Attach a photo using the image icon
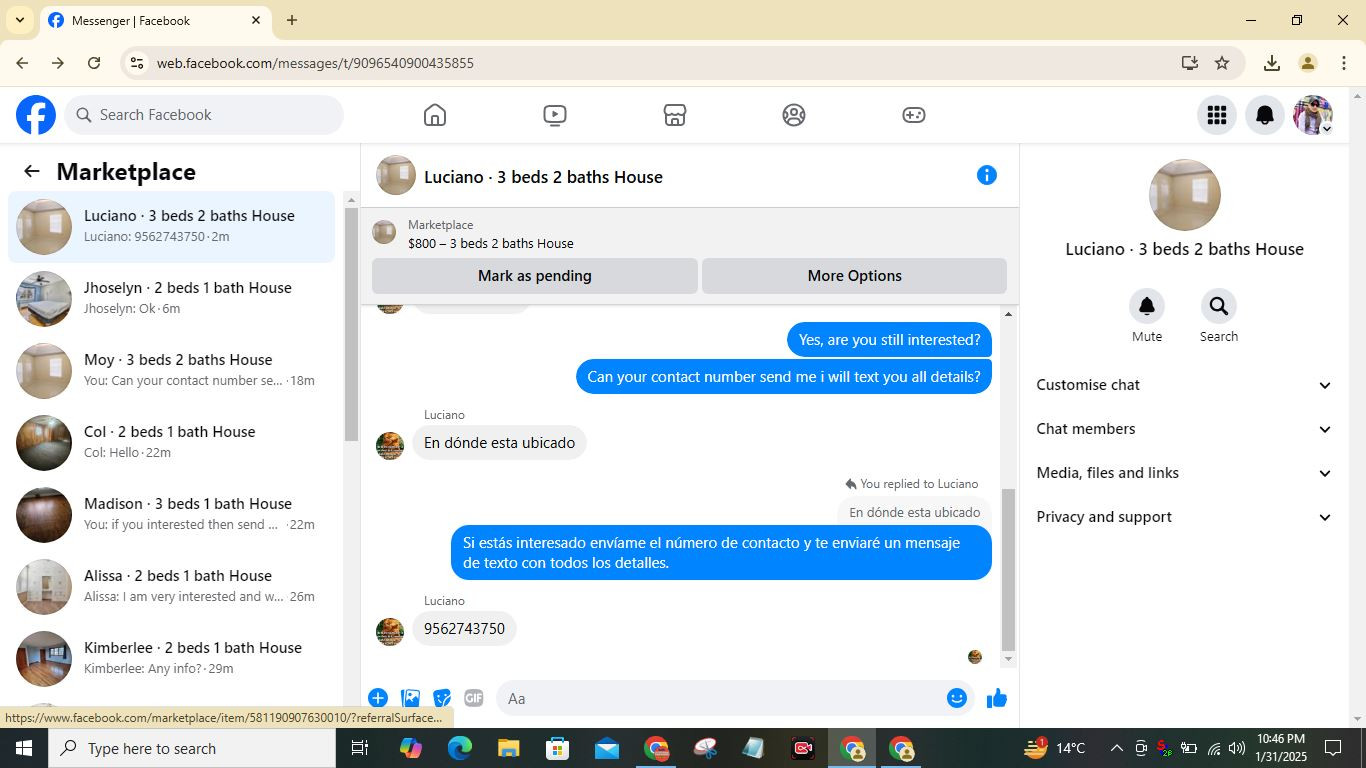1366x768 pixels. [410, 698]
